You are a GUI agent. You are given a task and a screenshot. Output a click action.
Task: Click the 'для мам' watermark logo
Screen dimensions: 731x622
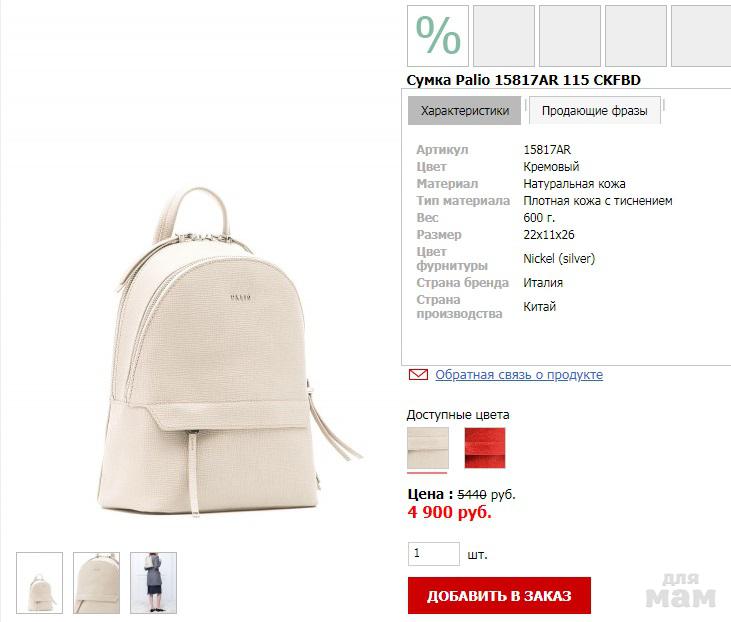point(681,590)
